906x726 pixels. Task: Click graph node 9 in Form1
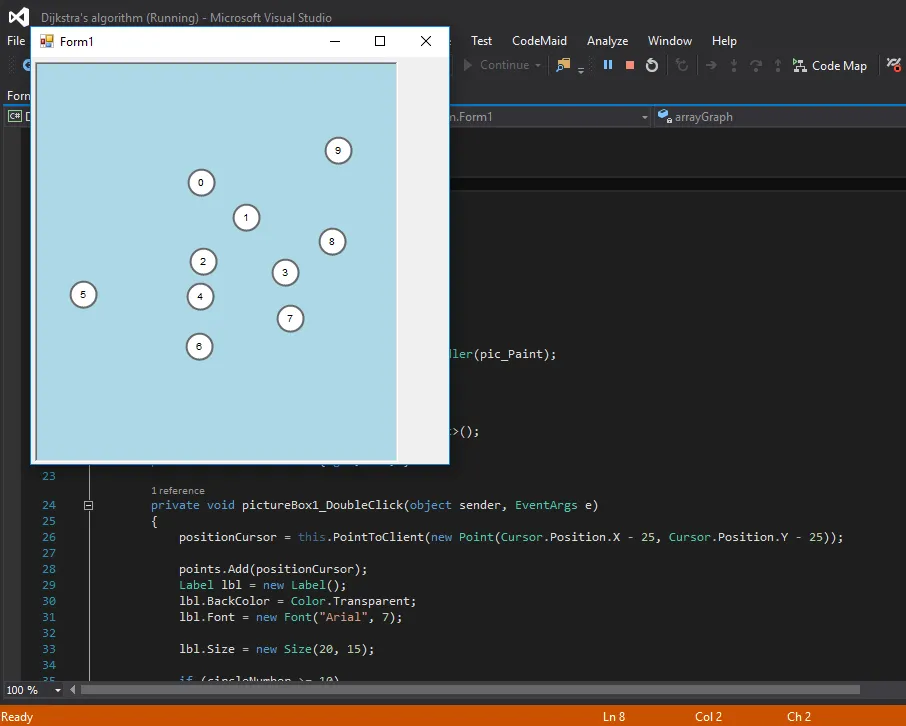(x=338, y=151)
